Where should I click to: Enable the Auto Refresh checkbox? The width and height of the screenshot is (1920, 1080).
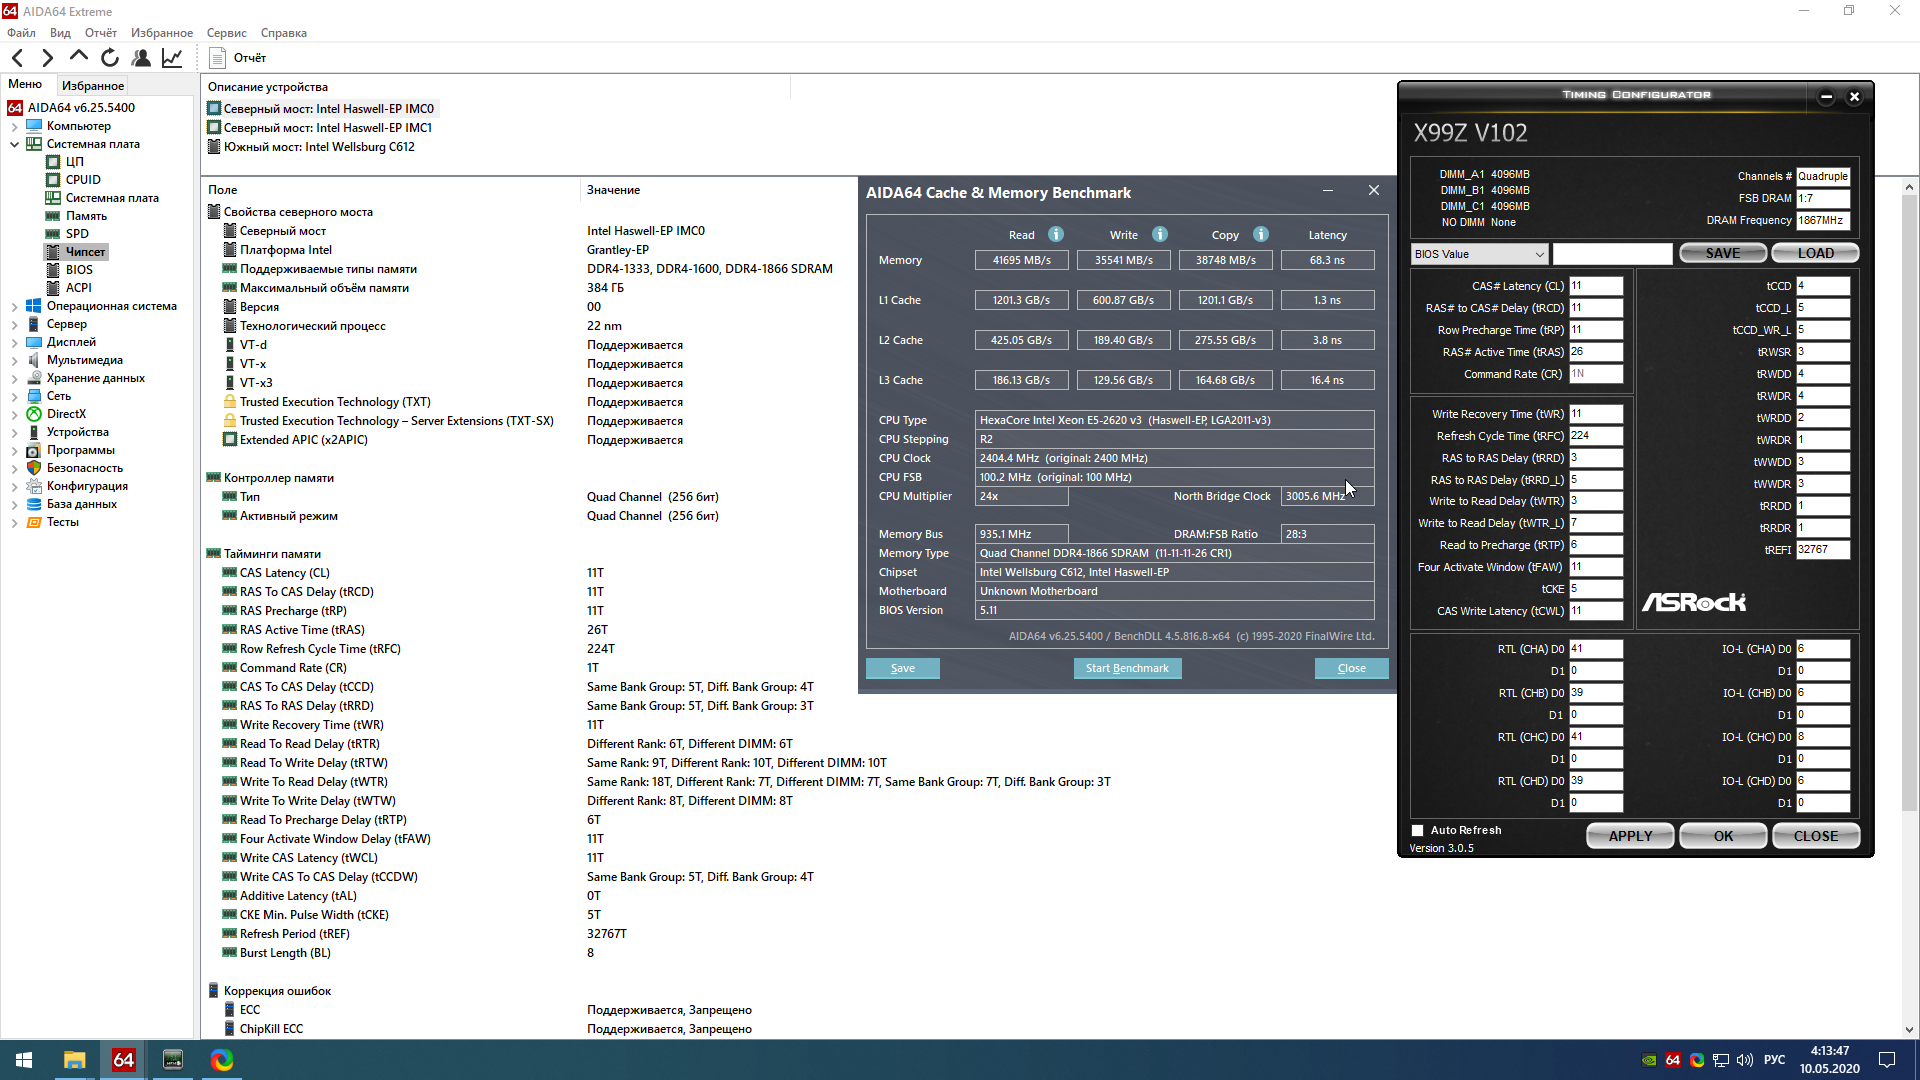pyautogui.click(x=1417, y=830)
